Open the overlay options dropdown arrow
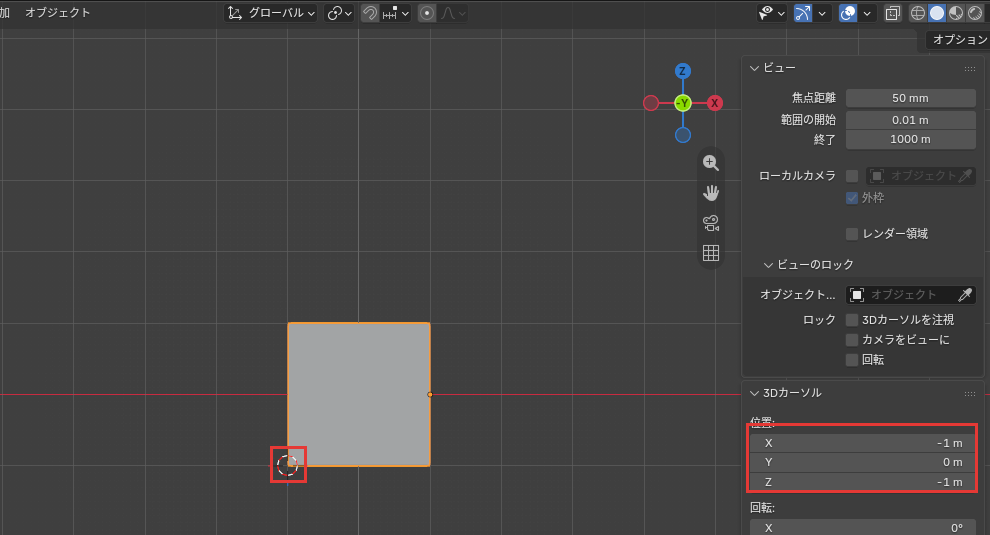Screen dimensions: 990x535 pos(867,13)
